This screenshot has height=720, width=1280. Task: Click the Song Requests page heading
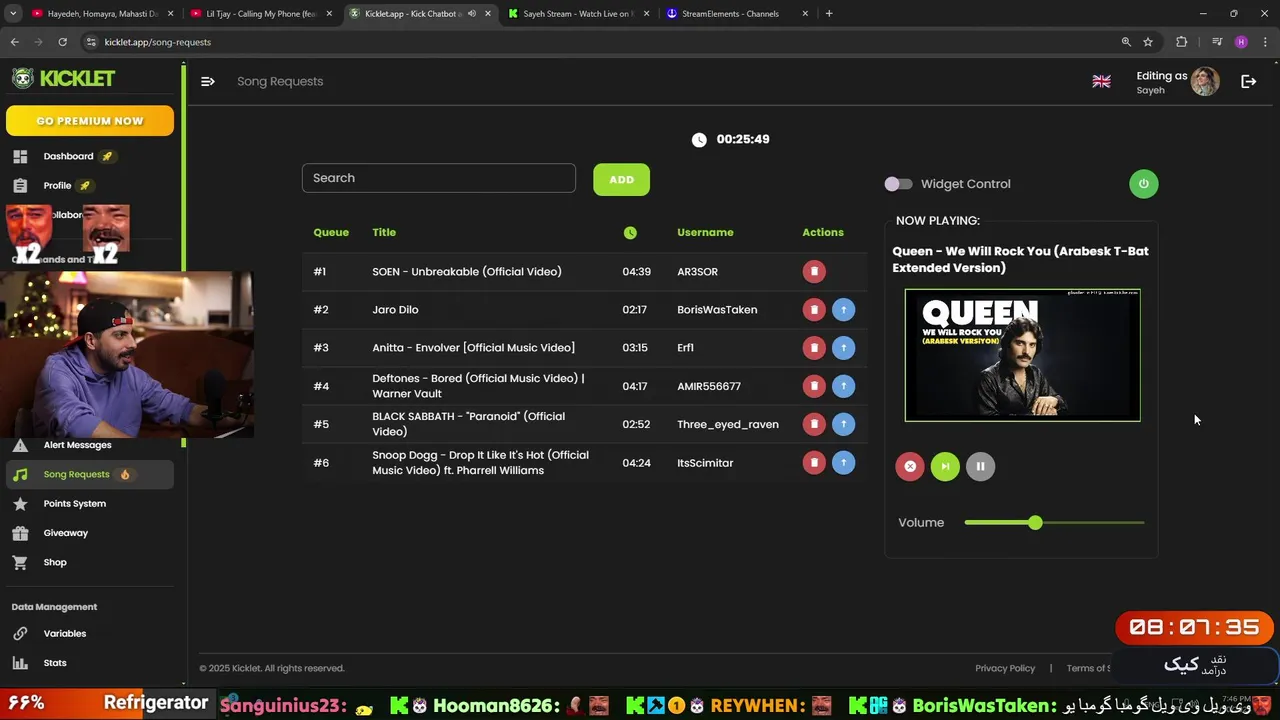pos(280,81)
